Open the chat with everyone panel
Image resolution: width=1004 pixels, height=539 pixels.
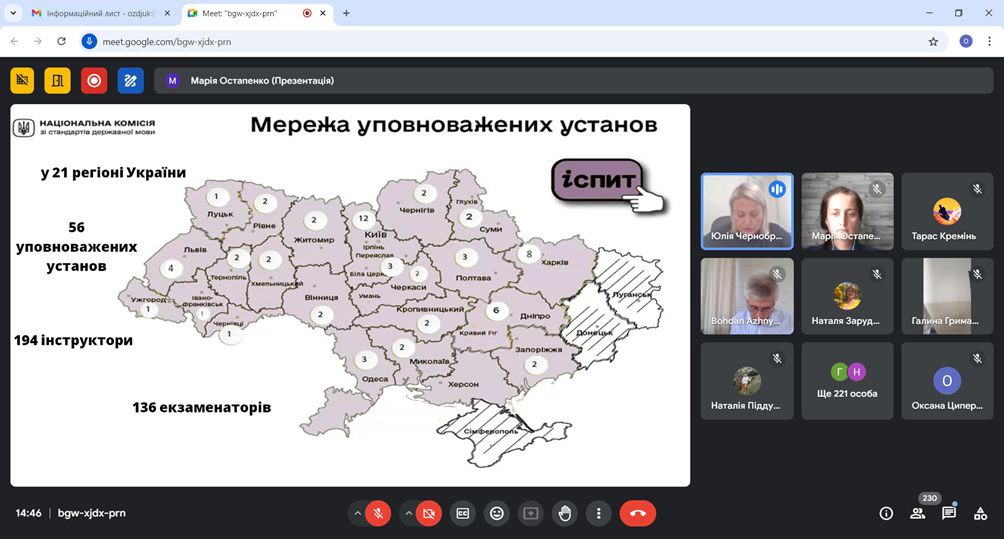(948, 513)
